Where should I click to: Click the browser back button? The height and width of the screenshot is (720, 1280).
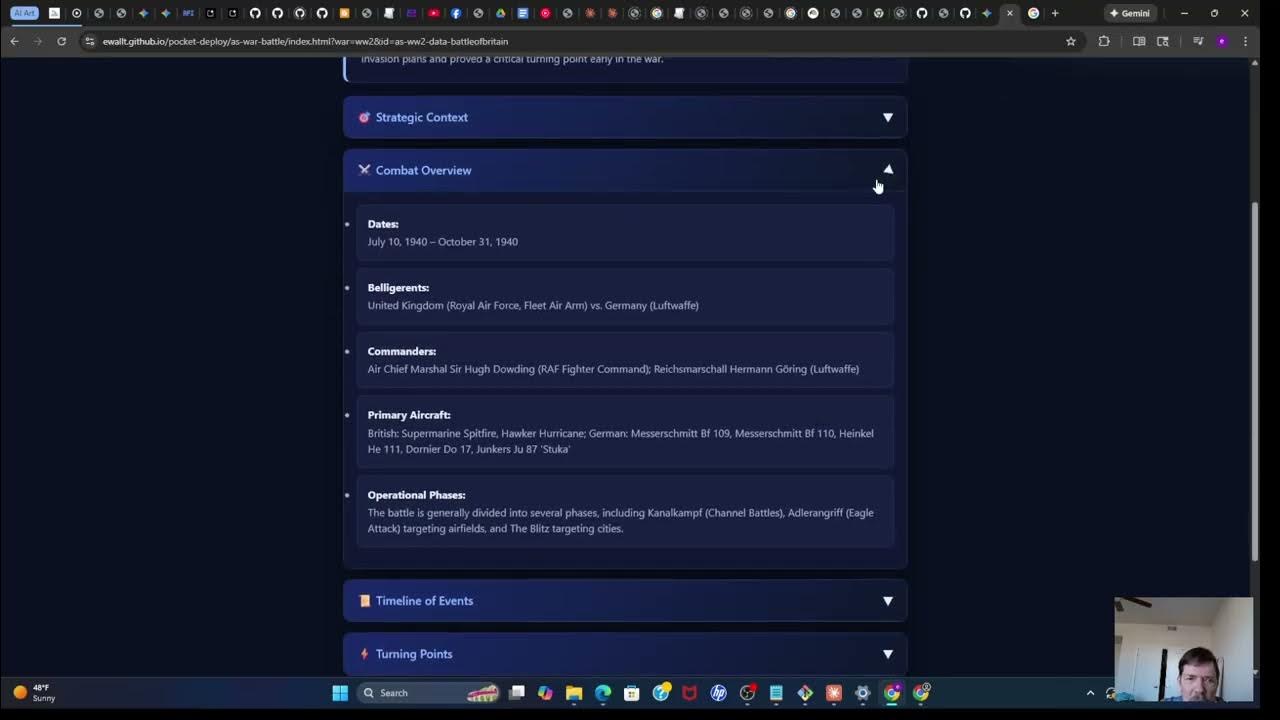13,41
